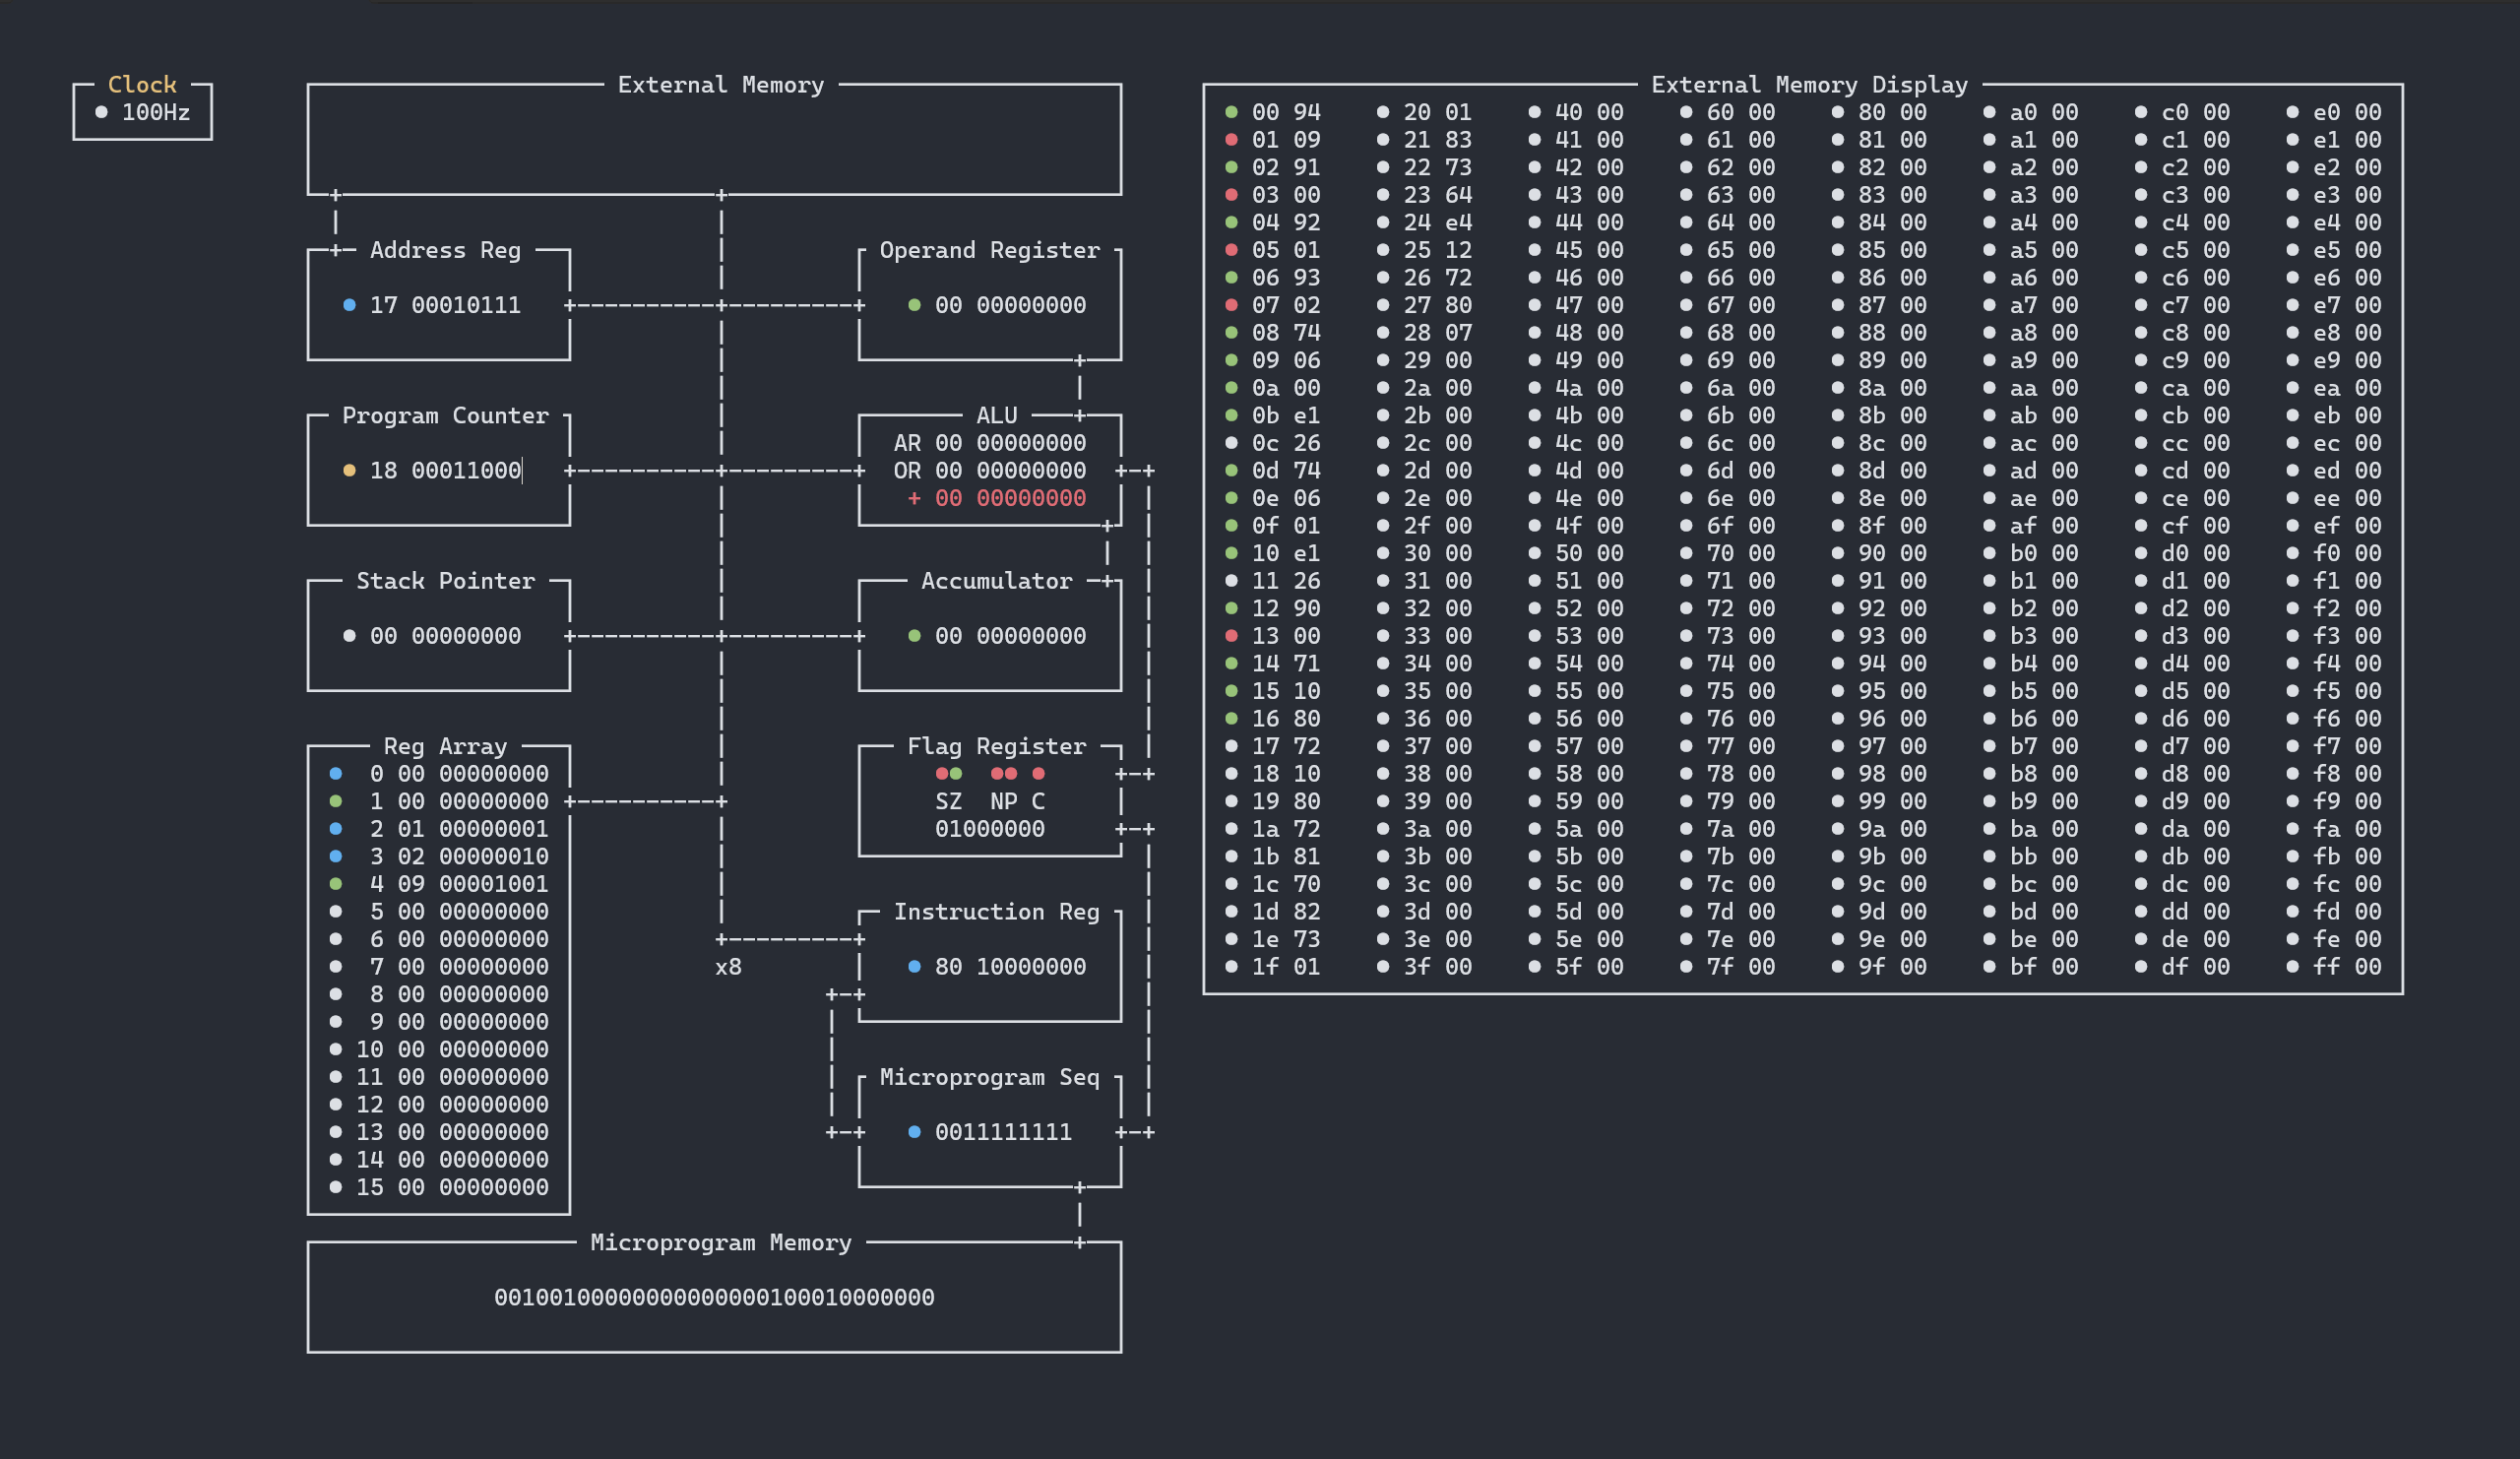Click the x8 bus label
Image resolution: width=2520 pixels, height=1459 pixels.
click(728, 967)
